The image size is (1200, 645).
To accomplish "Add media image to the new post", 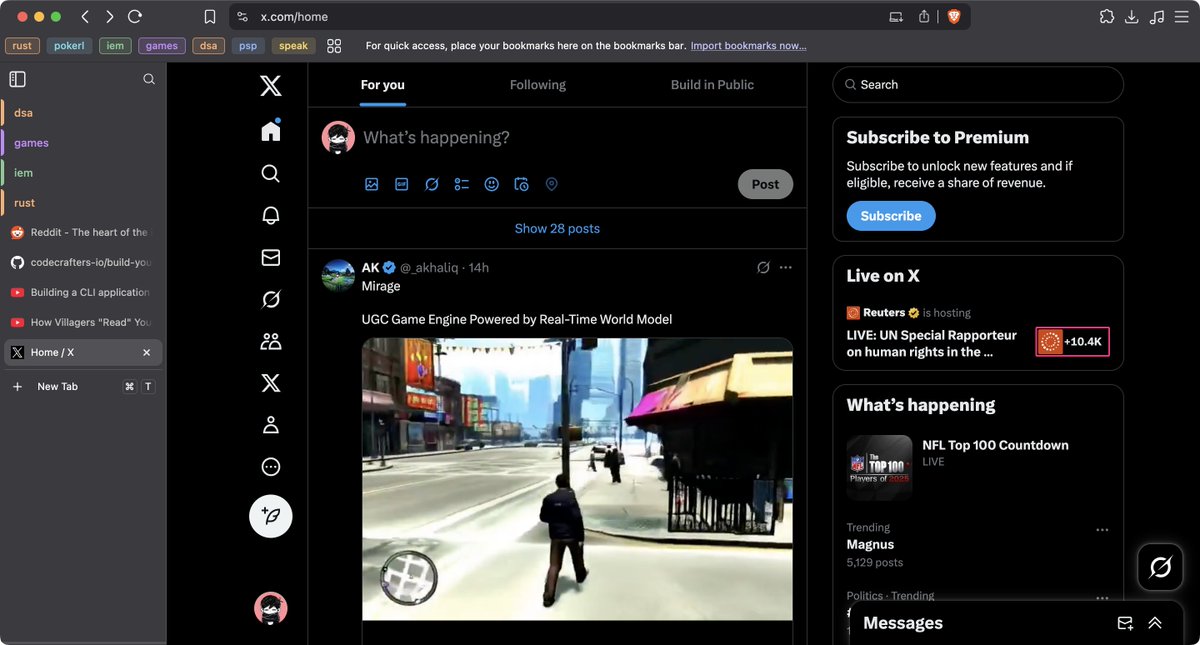I will click(x=371, y=184).
